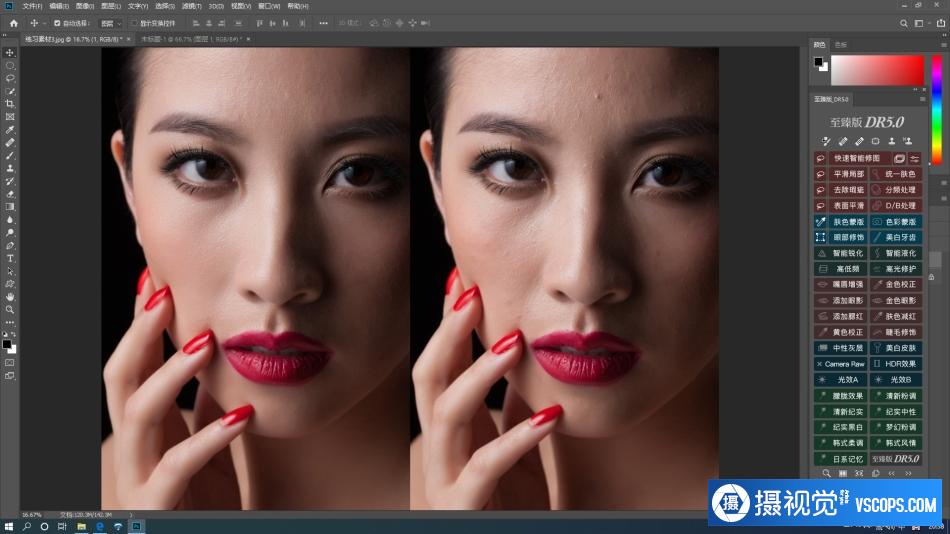Viewport: 950px width, 534px height.
Task: Apply 日系记忆 preset
Action: (841, 459)
